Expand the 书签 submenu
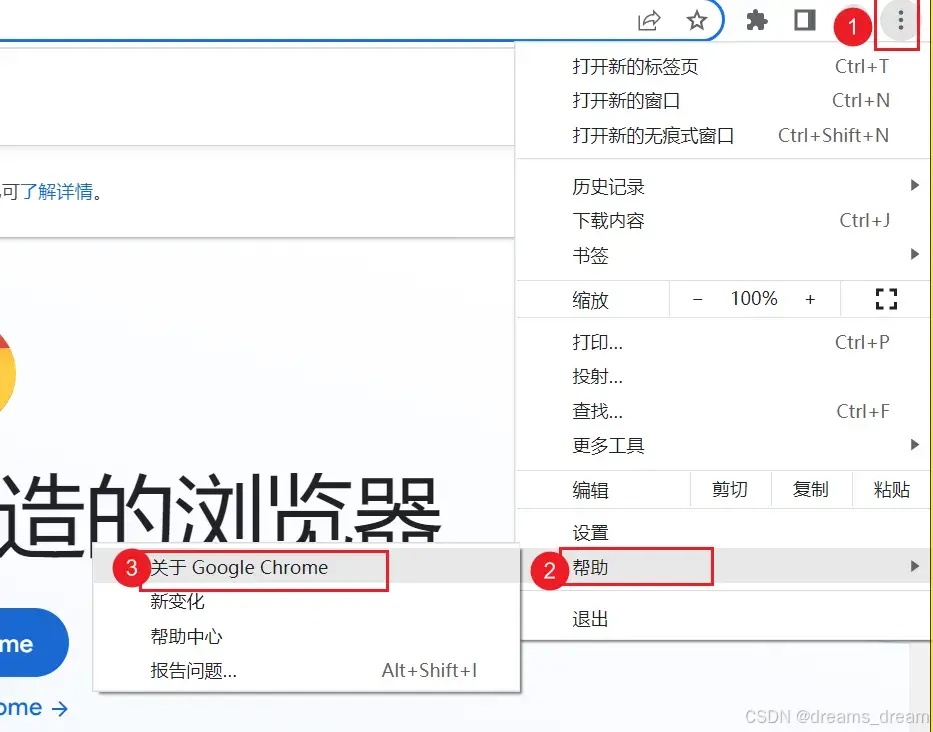Screen dimensions: 933x732 point(724,255)
